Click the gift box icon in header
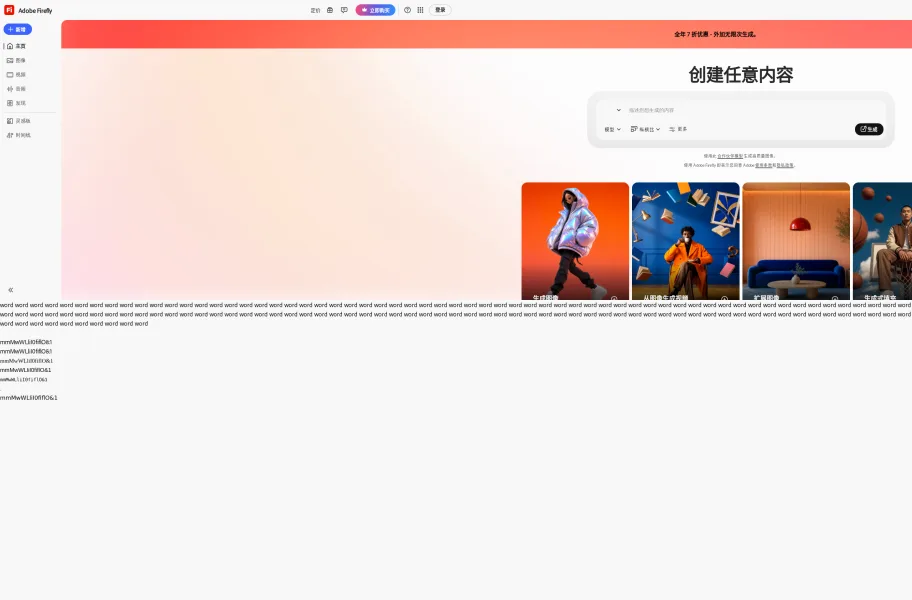Image resolution: width=912 pixels, height=600 pixels. tap(330, 10)
